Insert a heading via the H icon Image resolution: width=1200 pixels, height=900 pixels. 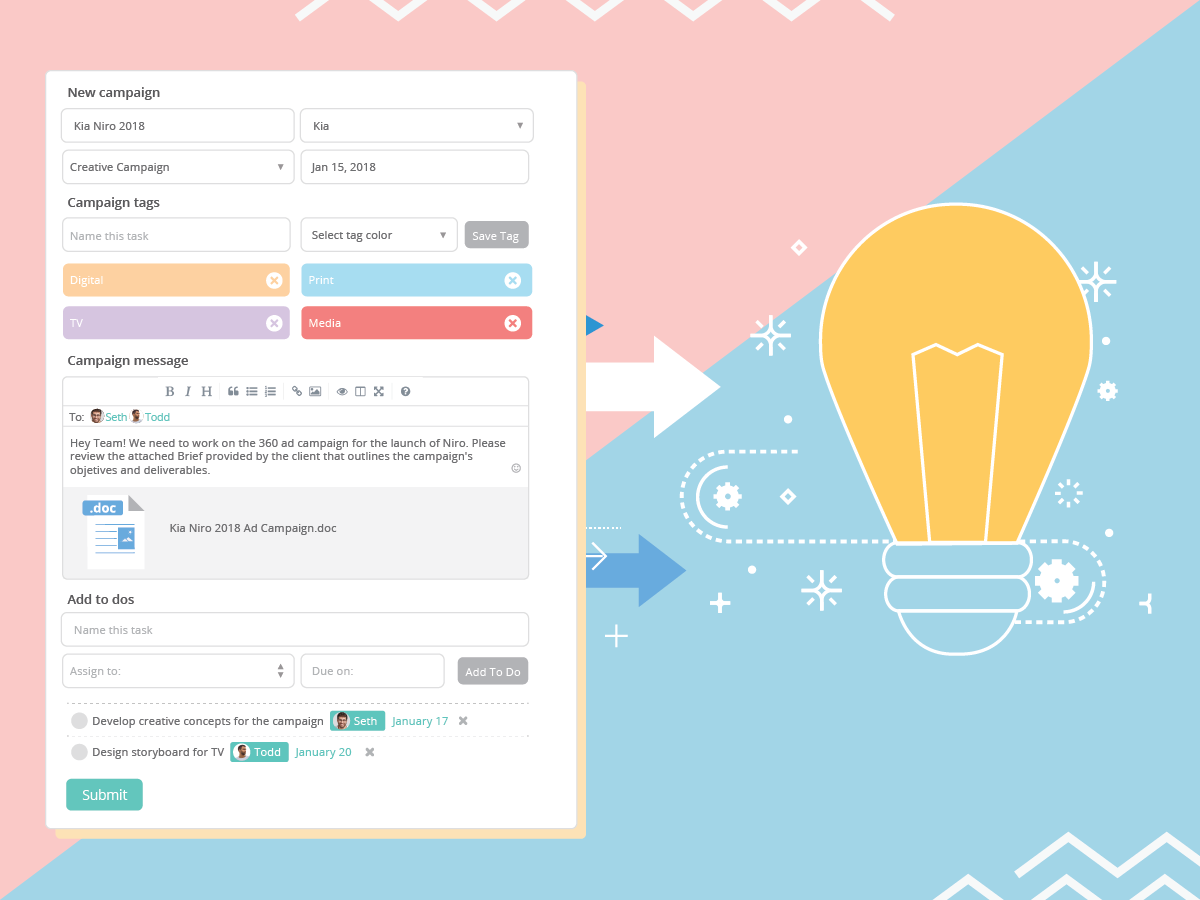tap(207, 391)
